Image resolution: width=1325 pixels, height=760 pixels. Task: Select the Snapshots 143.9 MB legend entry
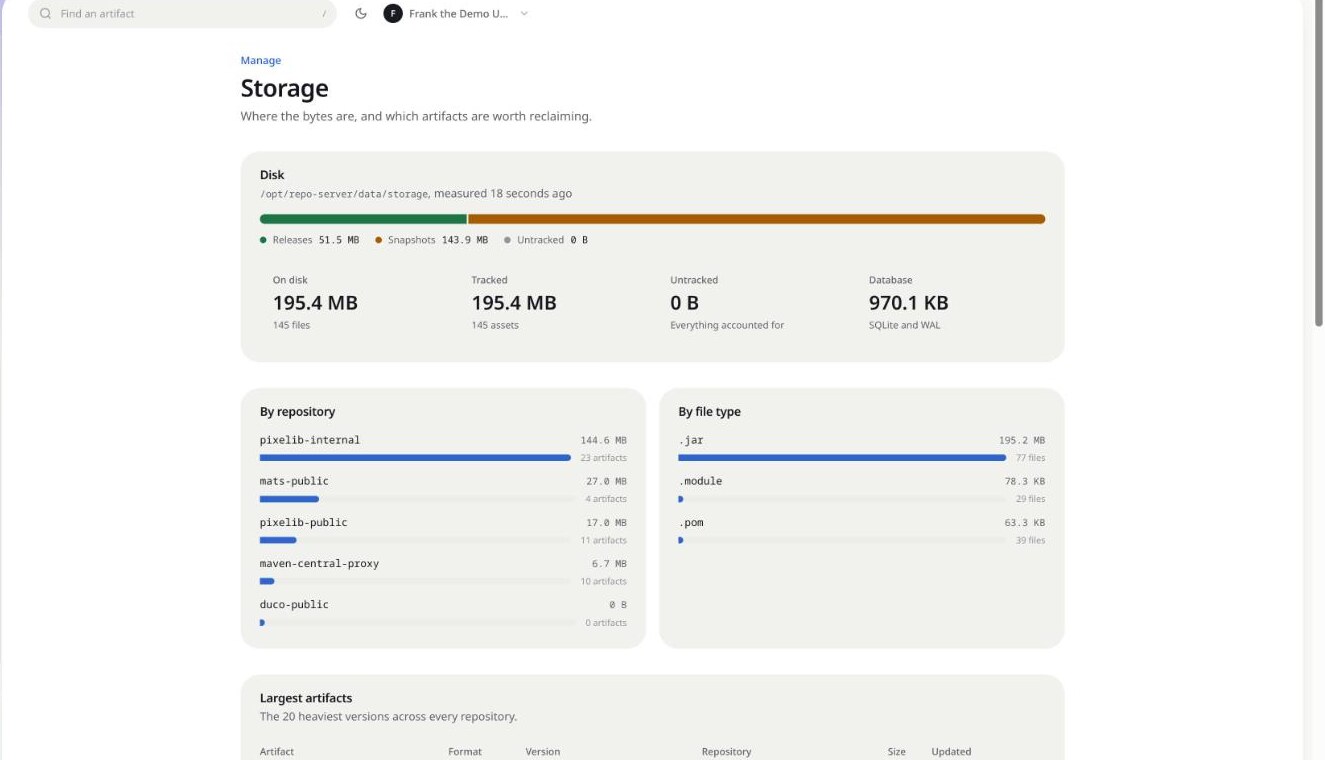(432, 240)
